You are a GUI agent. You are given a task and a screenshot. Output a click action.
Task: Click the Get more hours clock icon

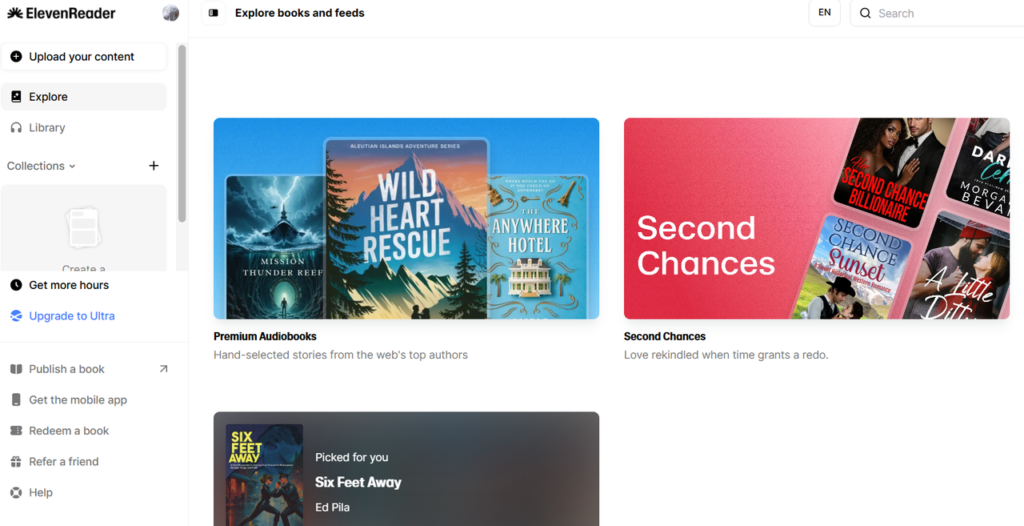click(16, 285)
